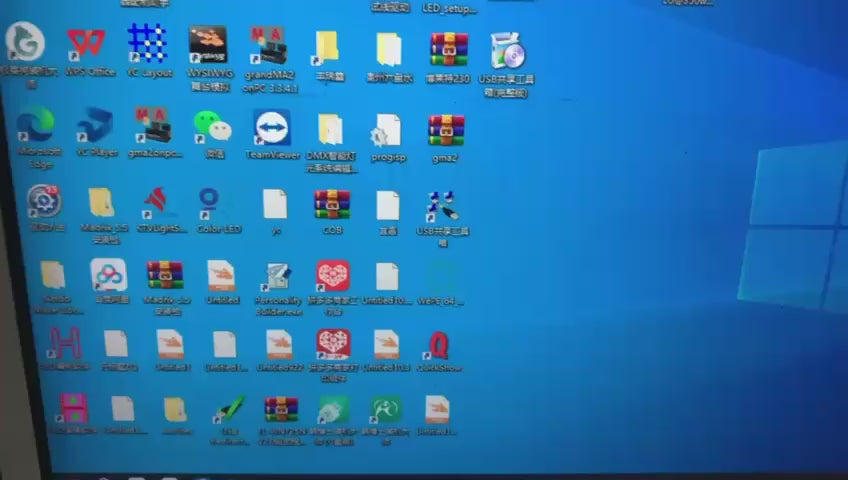Launch the pink H shortcut

point(65,344)
